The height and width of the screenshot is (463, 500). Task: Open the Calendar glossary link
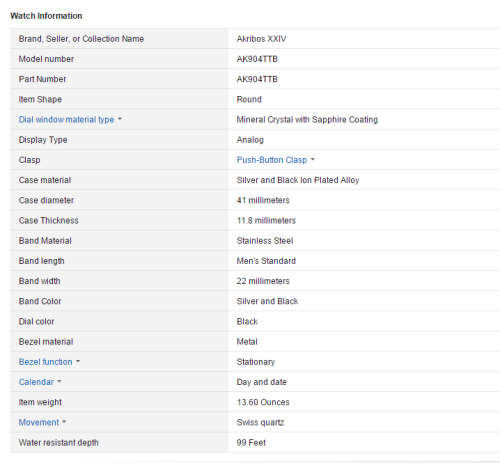(36, 382)
